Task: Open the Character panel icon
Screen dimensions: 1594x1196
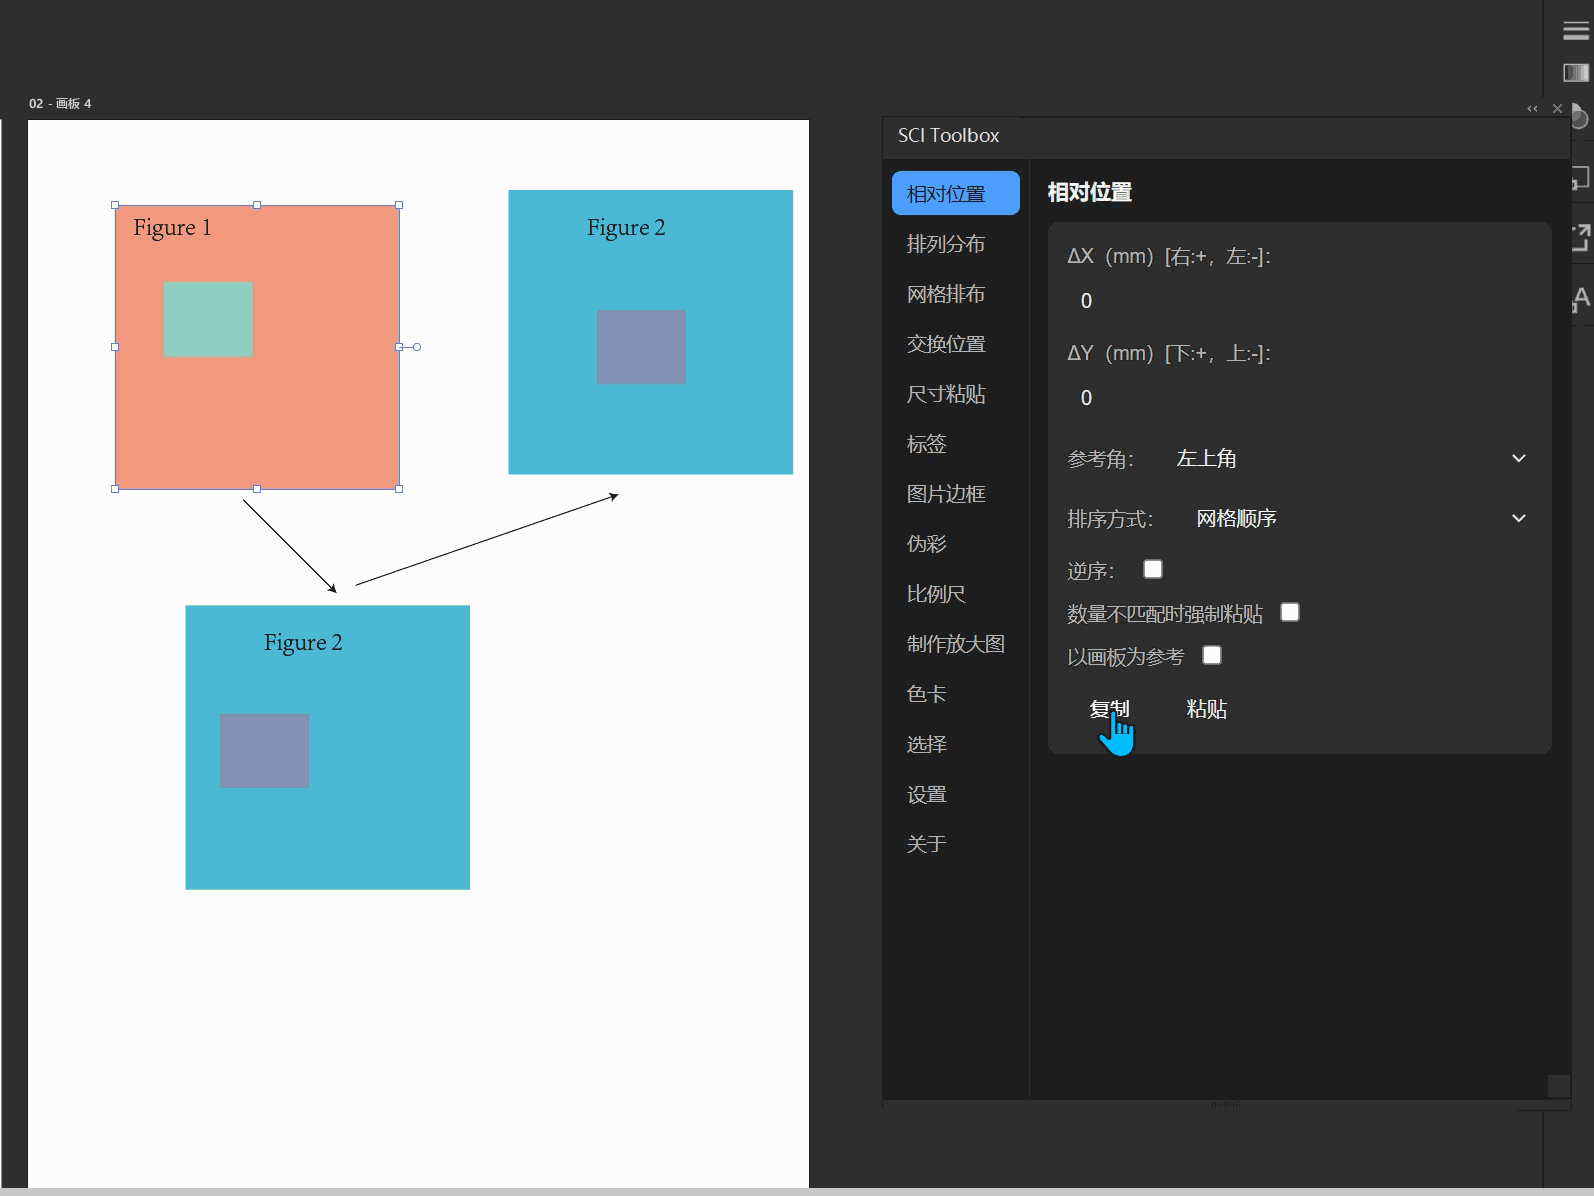Action: tap(1581, 298)
